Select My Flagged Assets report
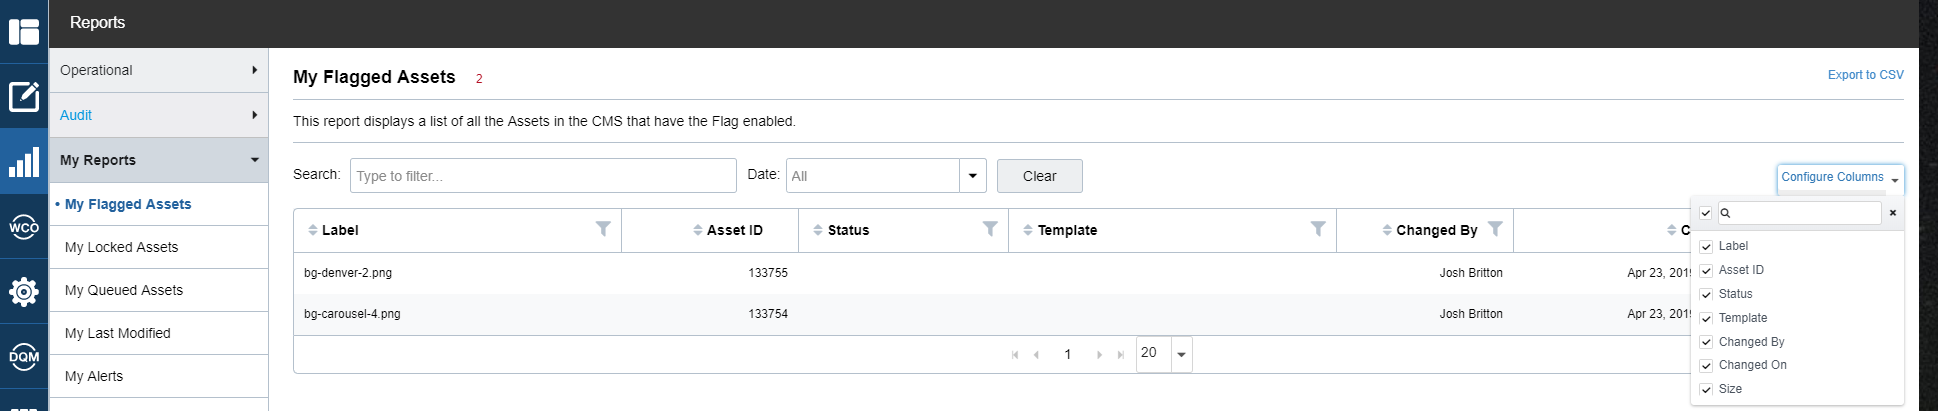This screenshot has width=1938, height=411. click(x=159, y=204)
